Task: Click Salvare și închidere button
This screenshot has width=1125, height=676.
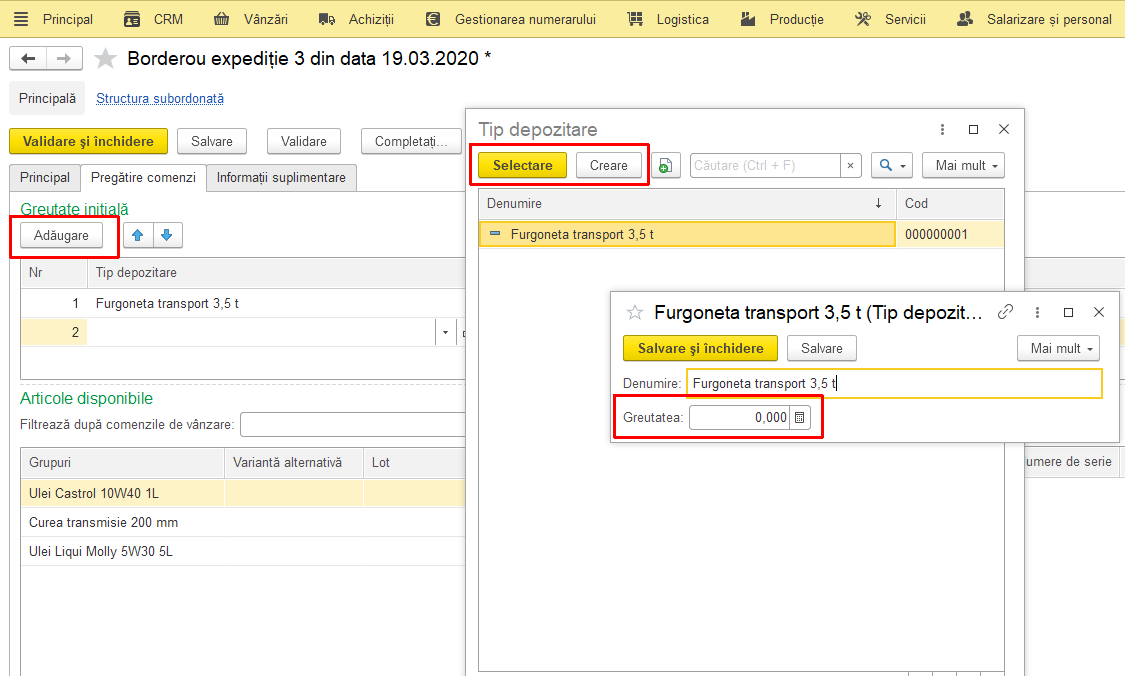Action: [x=700, y=348]
